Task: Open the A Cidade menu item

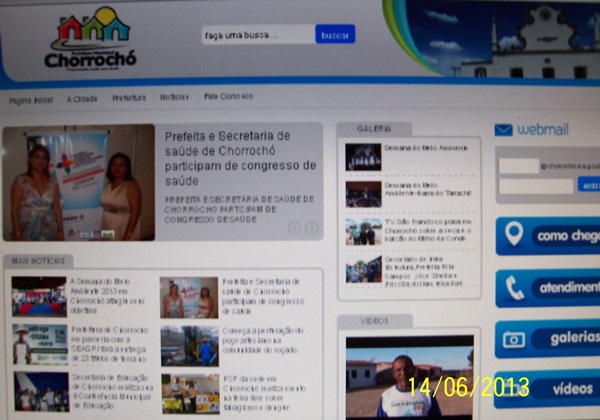Action: point(81,98)
